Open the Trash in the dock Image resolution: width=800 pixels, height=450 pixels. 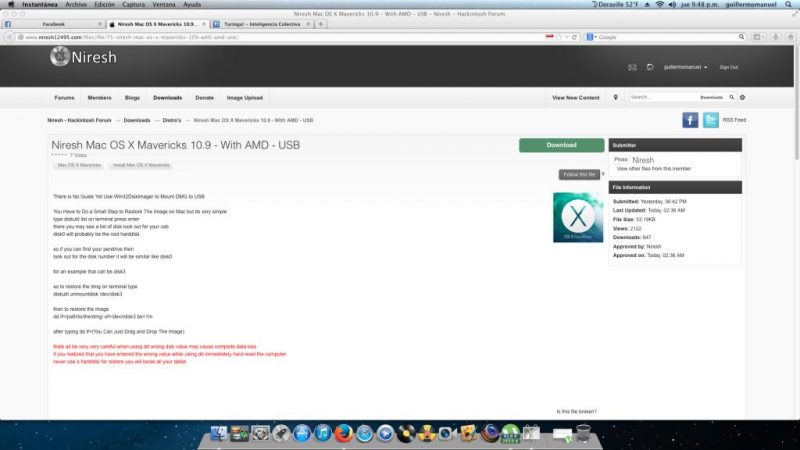pos(583,433)
